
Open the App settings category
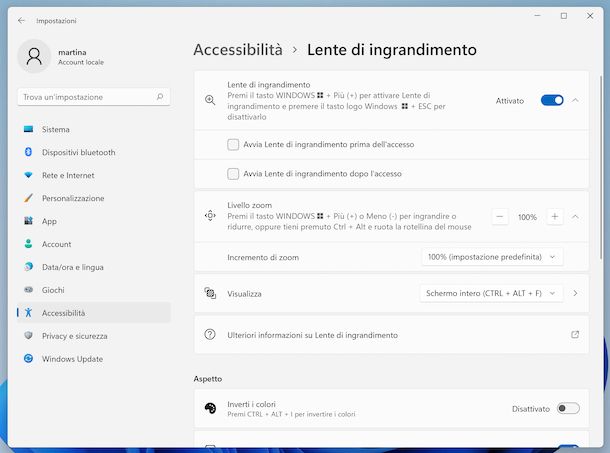(94, 221)
